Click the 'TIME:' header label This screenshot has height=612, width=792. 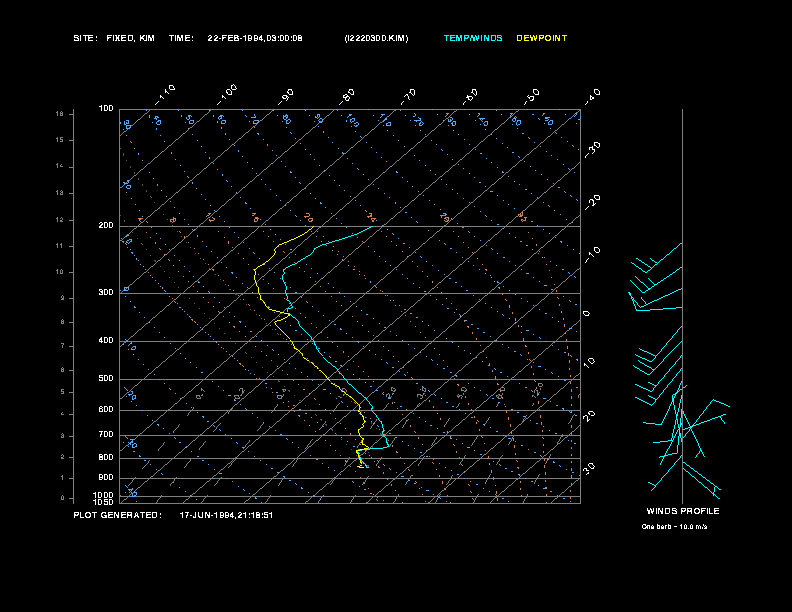(x=181, y=38)
